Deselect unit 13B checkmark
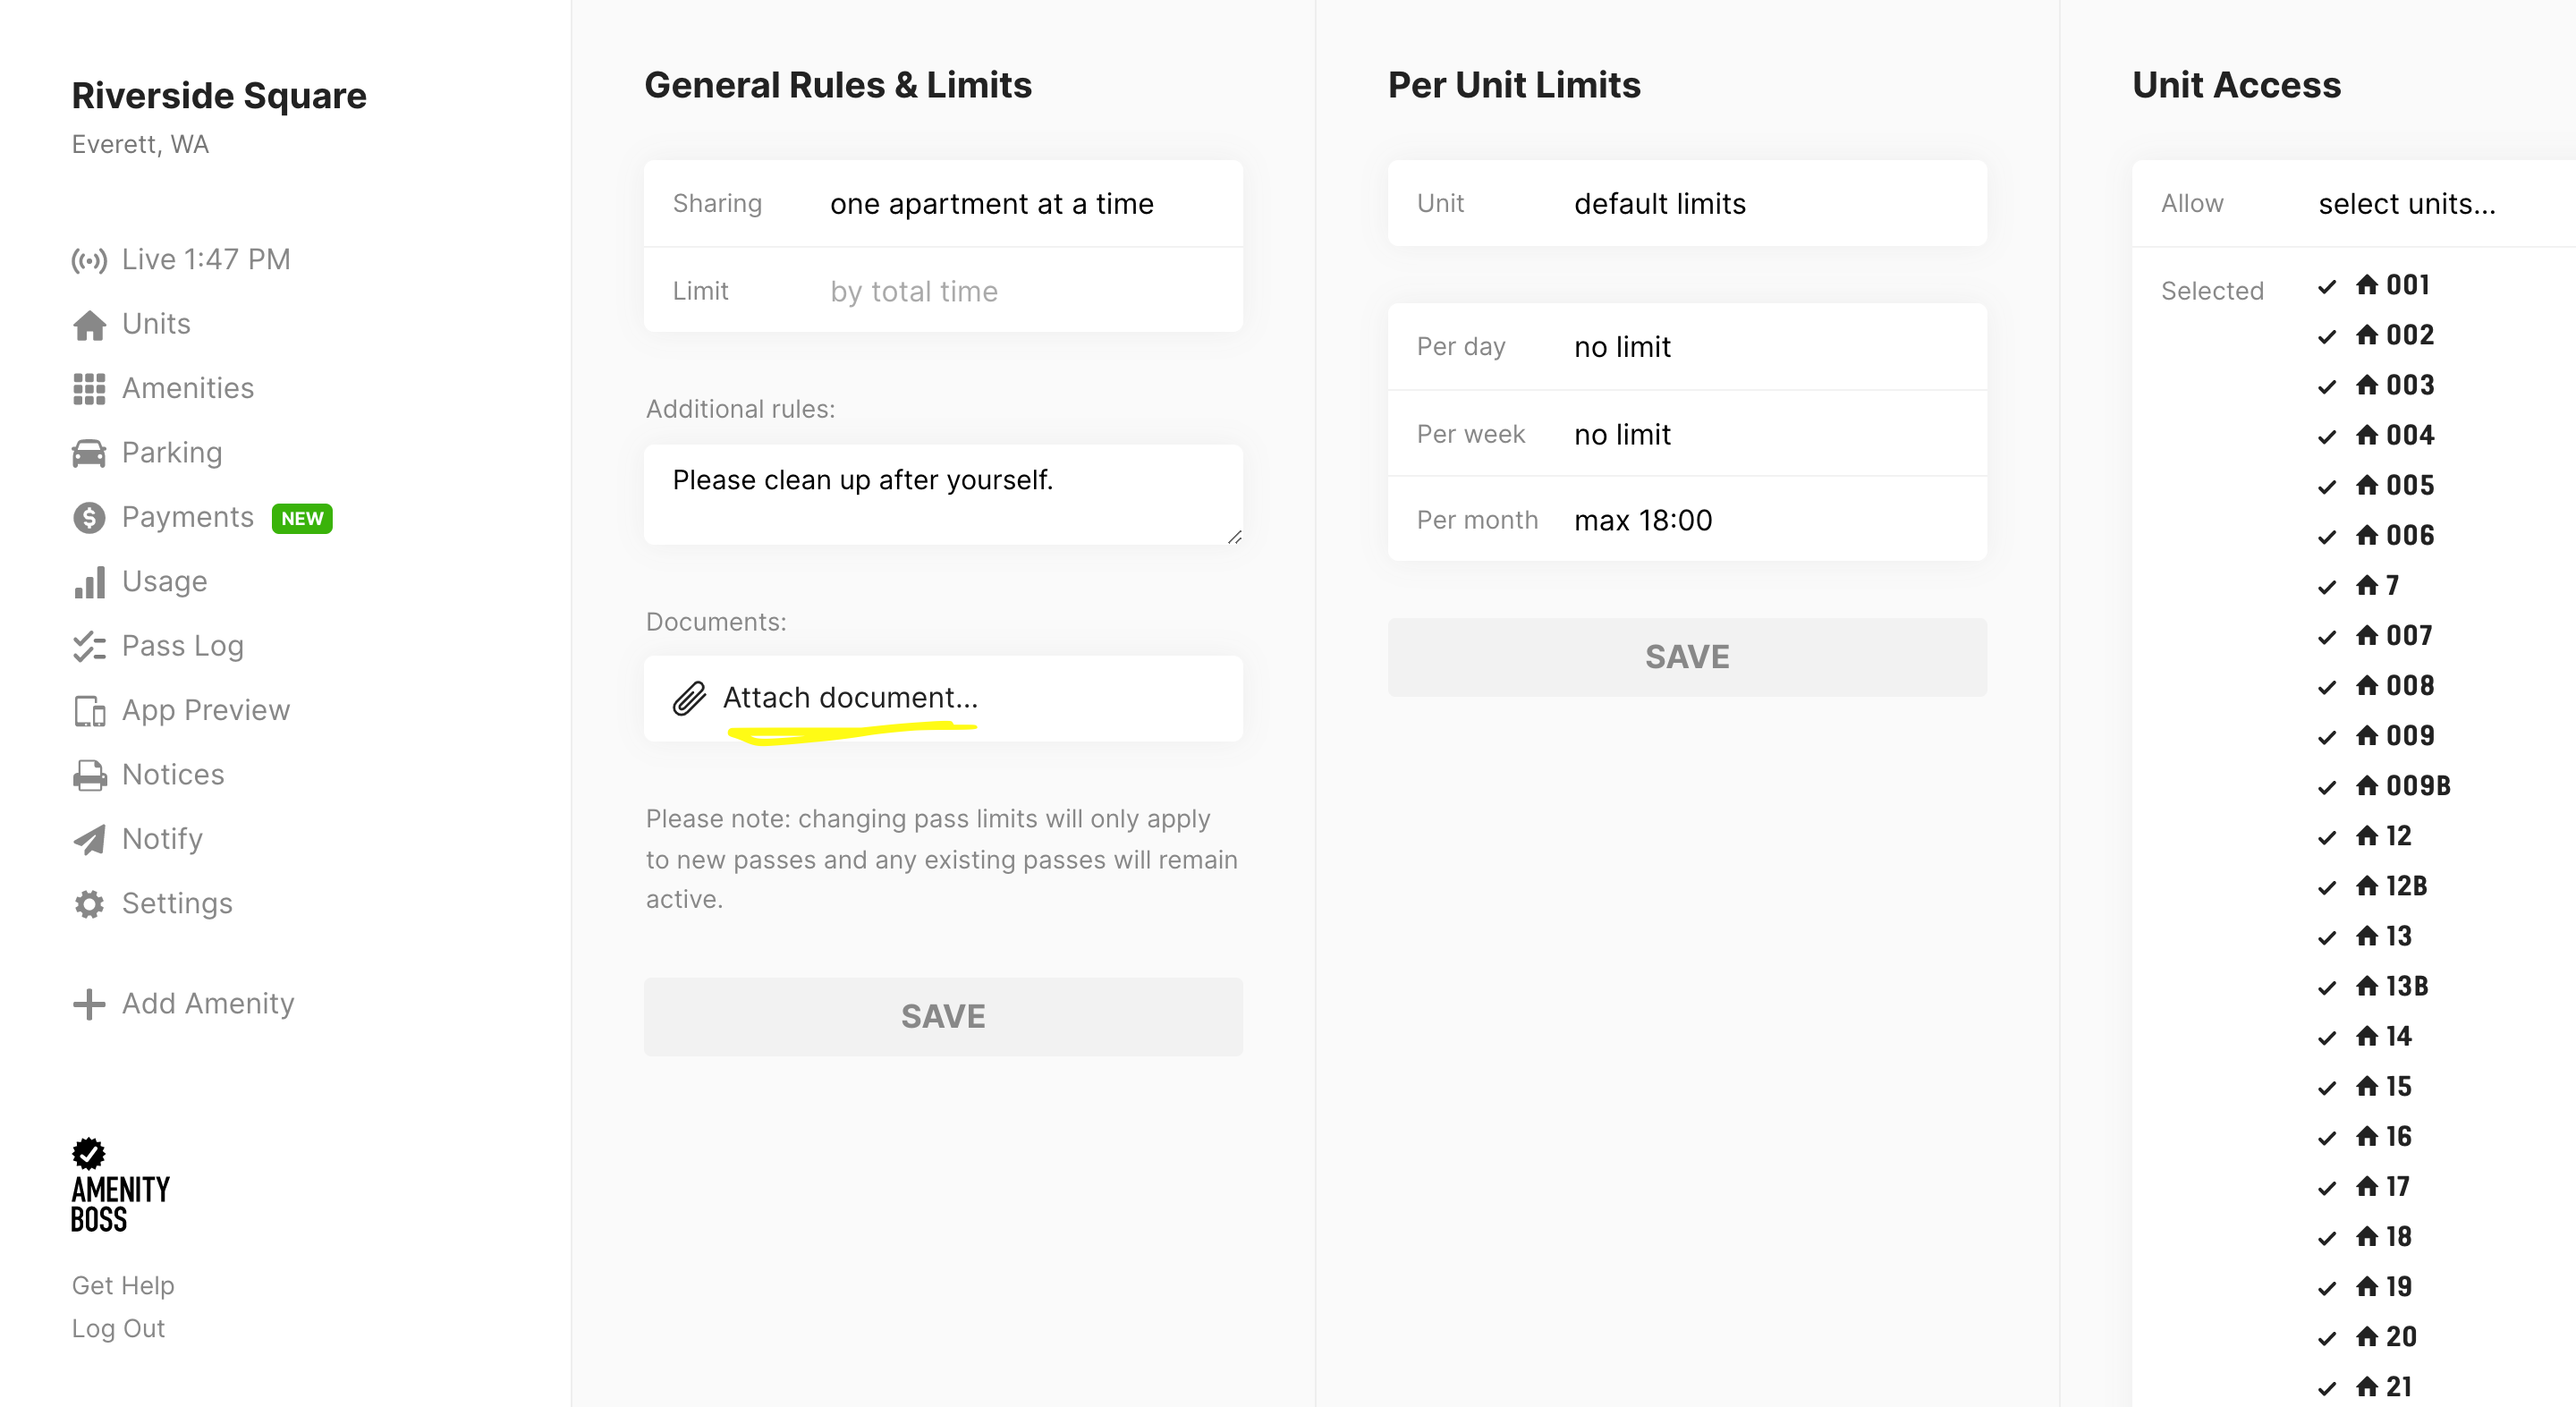This screenshot has height=1407, width=2576. click(2327, 987)
